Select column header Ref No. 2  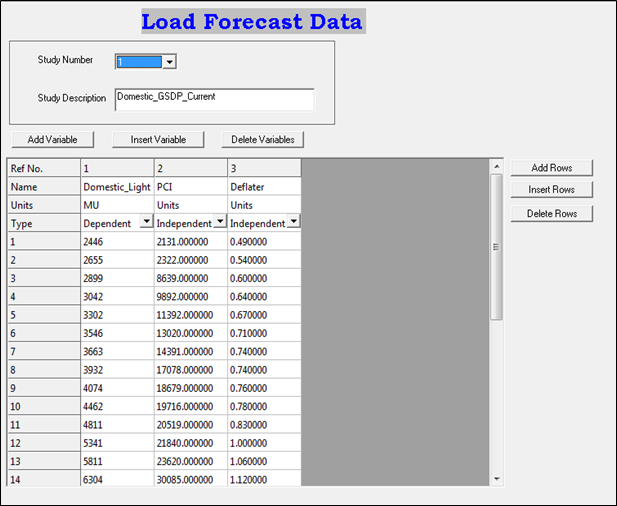(x=191, y=168)
